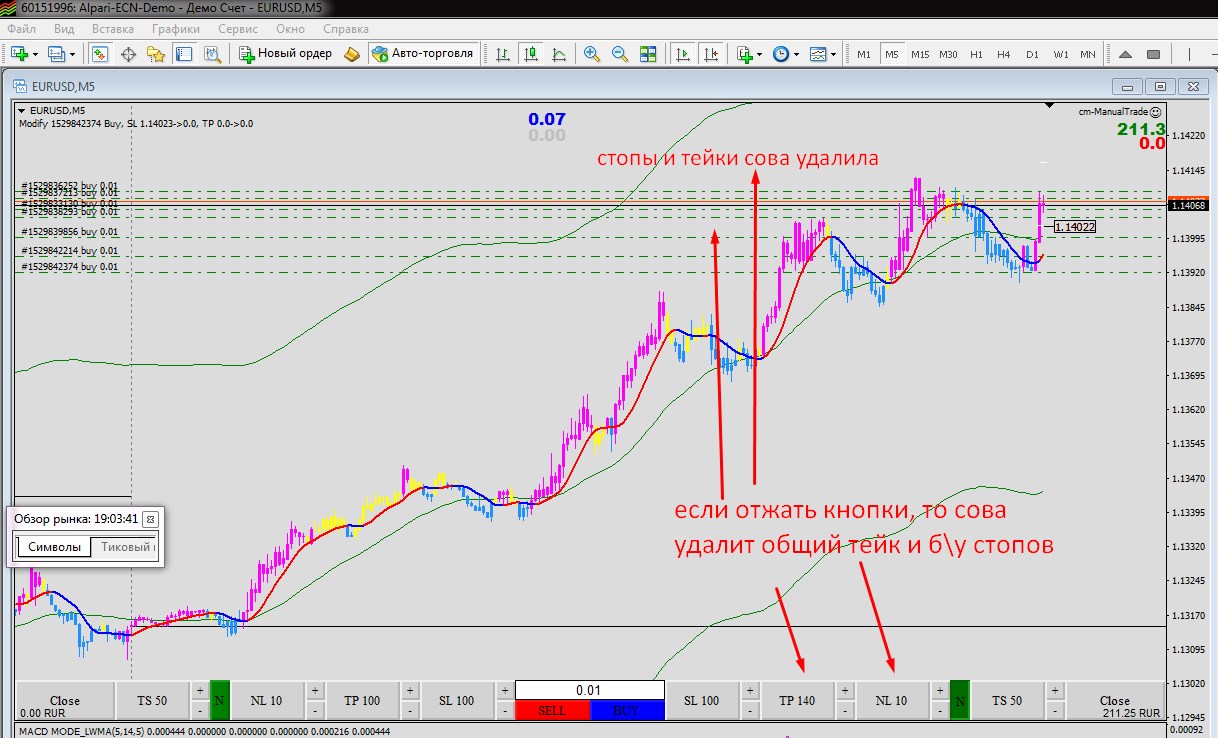Screen dimensions: 1218x738
Task: Open the Data Window crosshair icon
Action: pos(128,53)
